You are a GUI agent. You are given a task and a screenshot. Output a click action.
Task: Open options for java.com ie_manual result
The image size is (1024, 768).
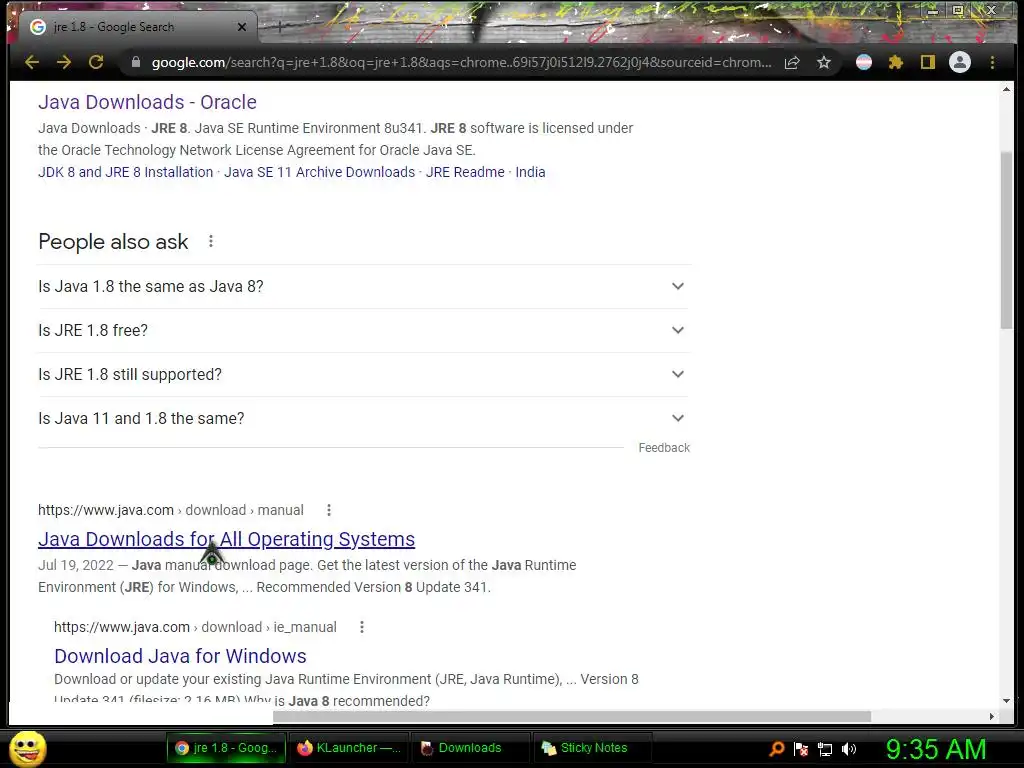(361, 628)
